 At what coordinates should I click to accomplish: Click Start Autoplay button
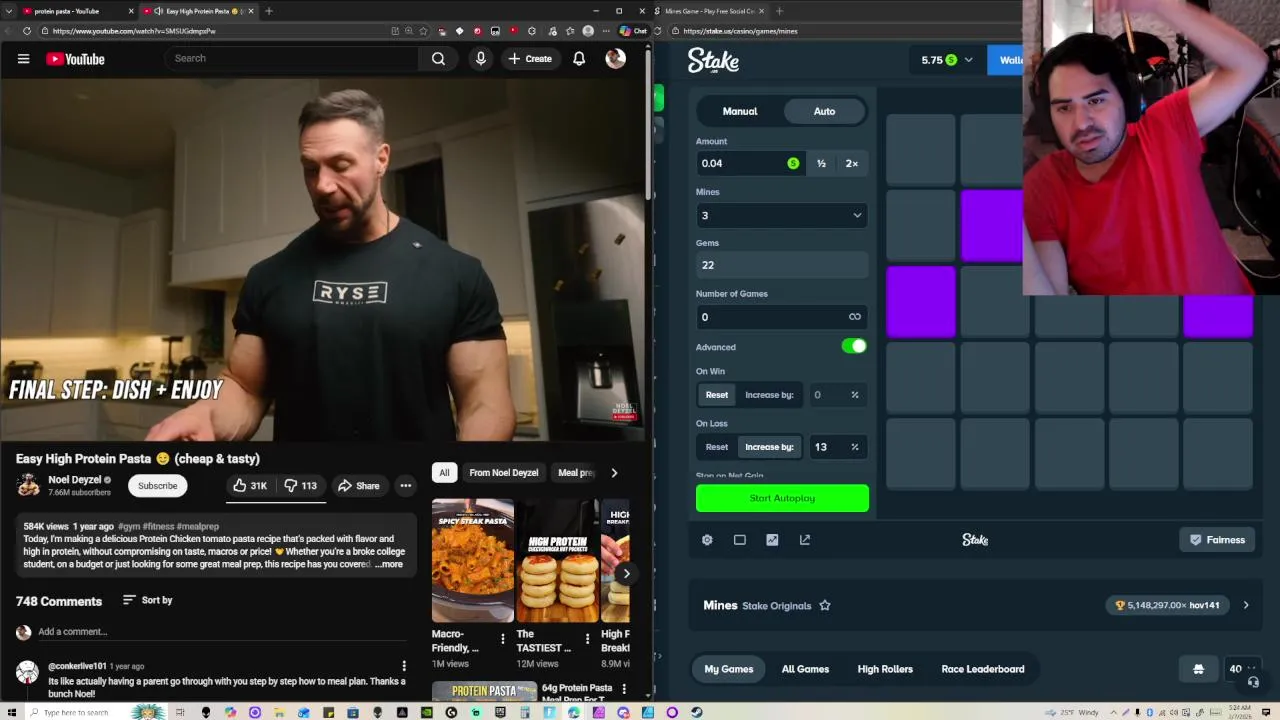(782, 498)
